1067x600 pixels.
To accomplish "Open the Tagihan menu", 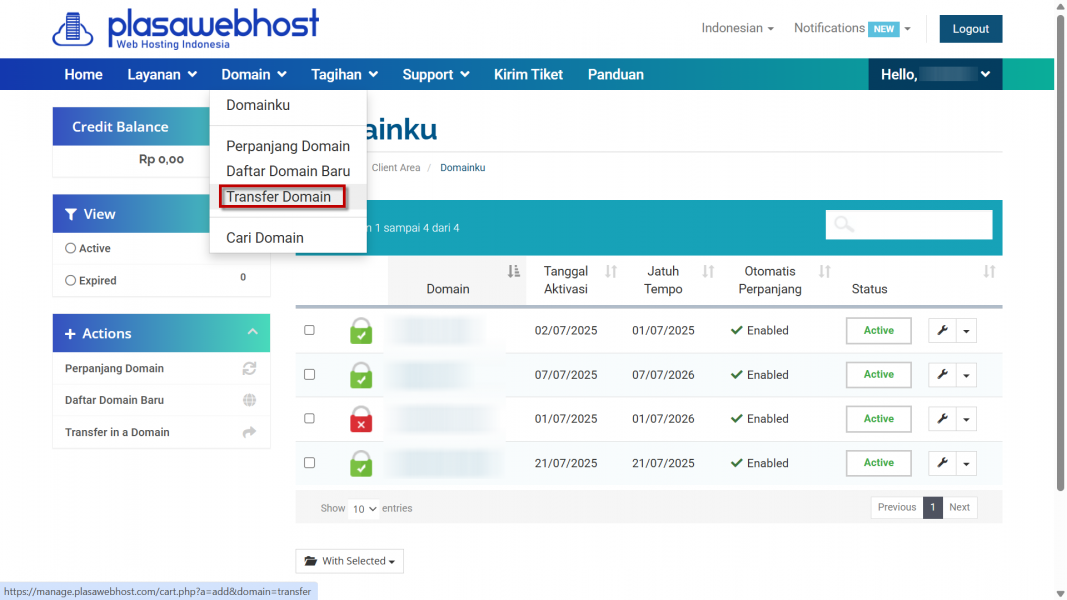I will pyautogui.click(x=344, y=74).
